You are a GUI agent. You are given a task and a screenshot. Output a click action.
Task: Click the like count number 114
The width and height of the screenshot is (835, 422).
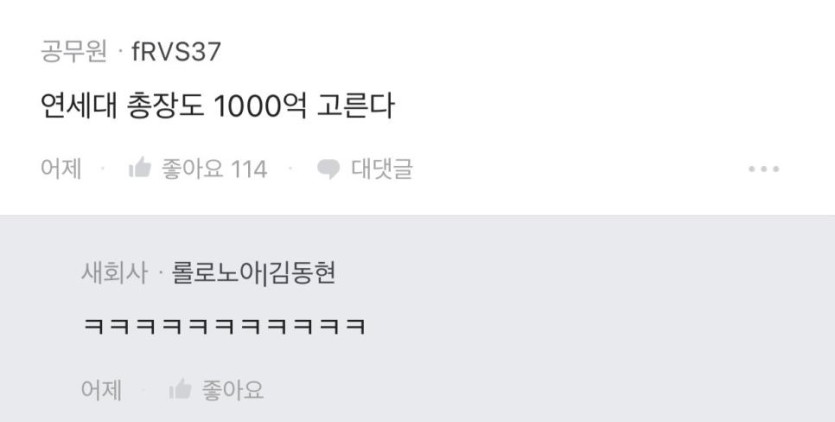point(249,169)
